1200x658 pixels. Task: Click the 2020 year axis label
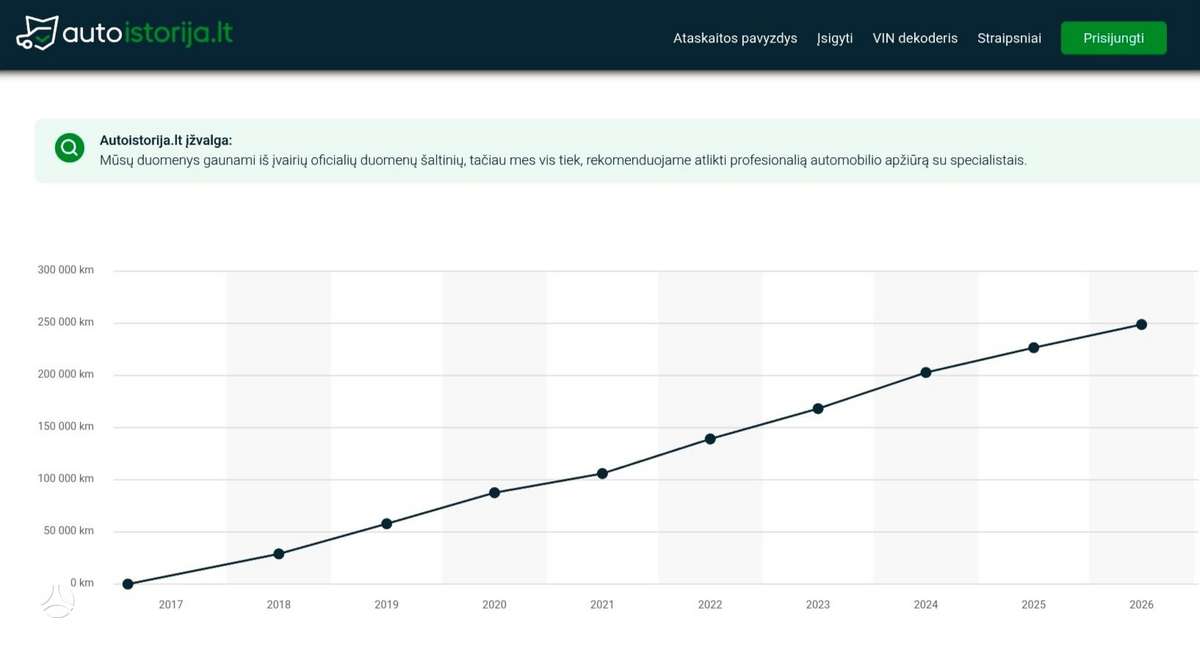[x=495, y=605]
